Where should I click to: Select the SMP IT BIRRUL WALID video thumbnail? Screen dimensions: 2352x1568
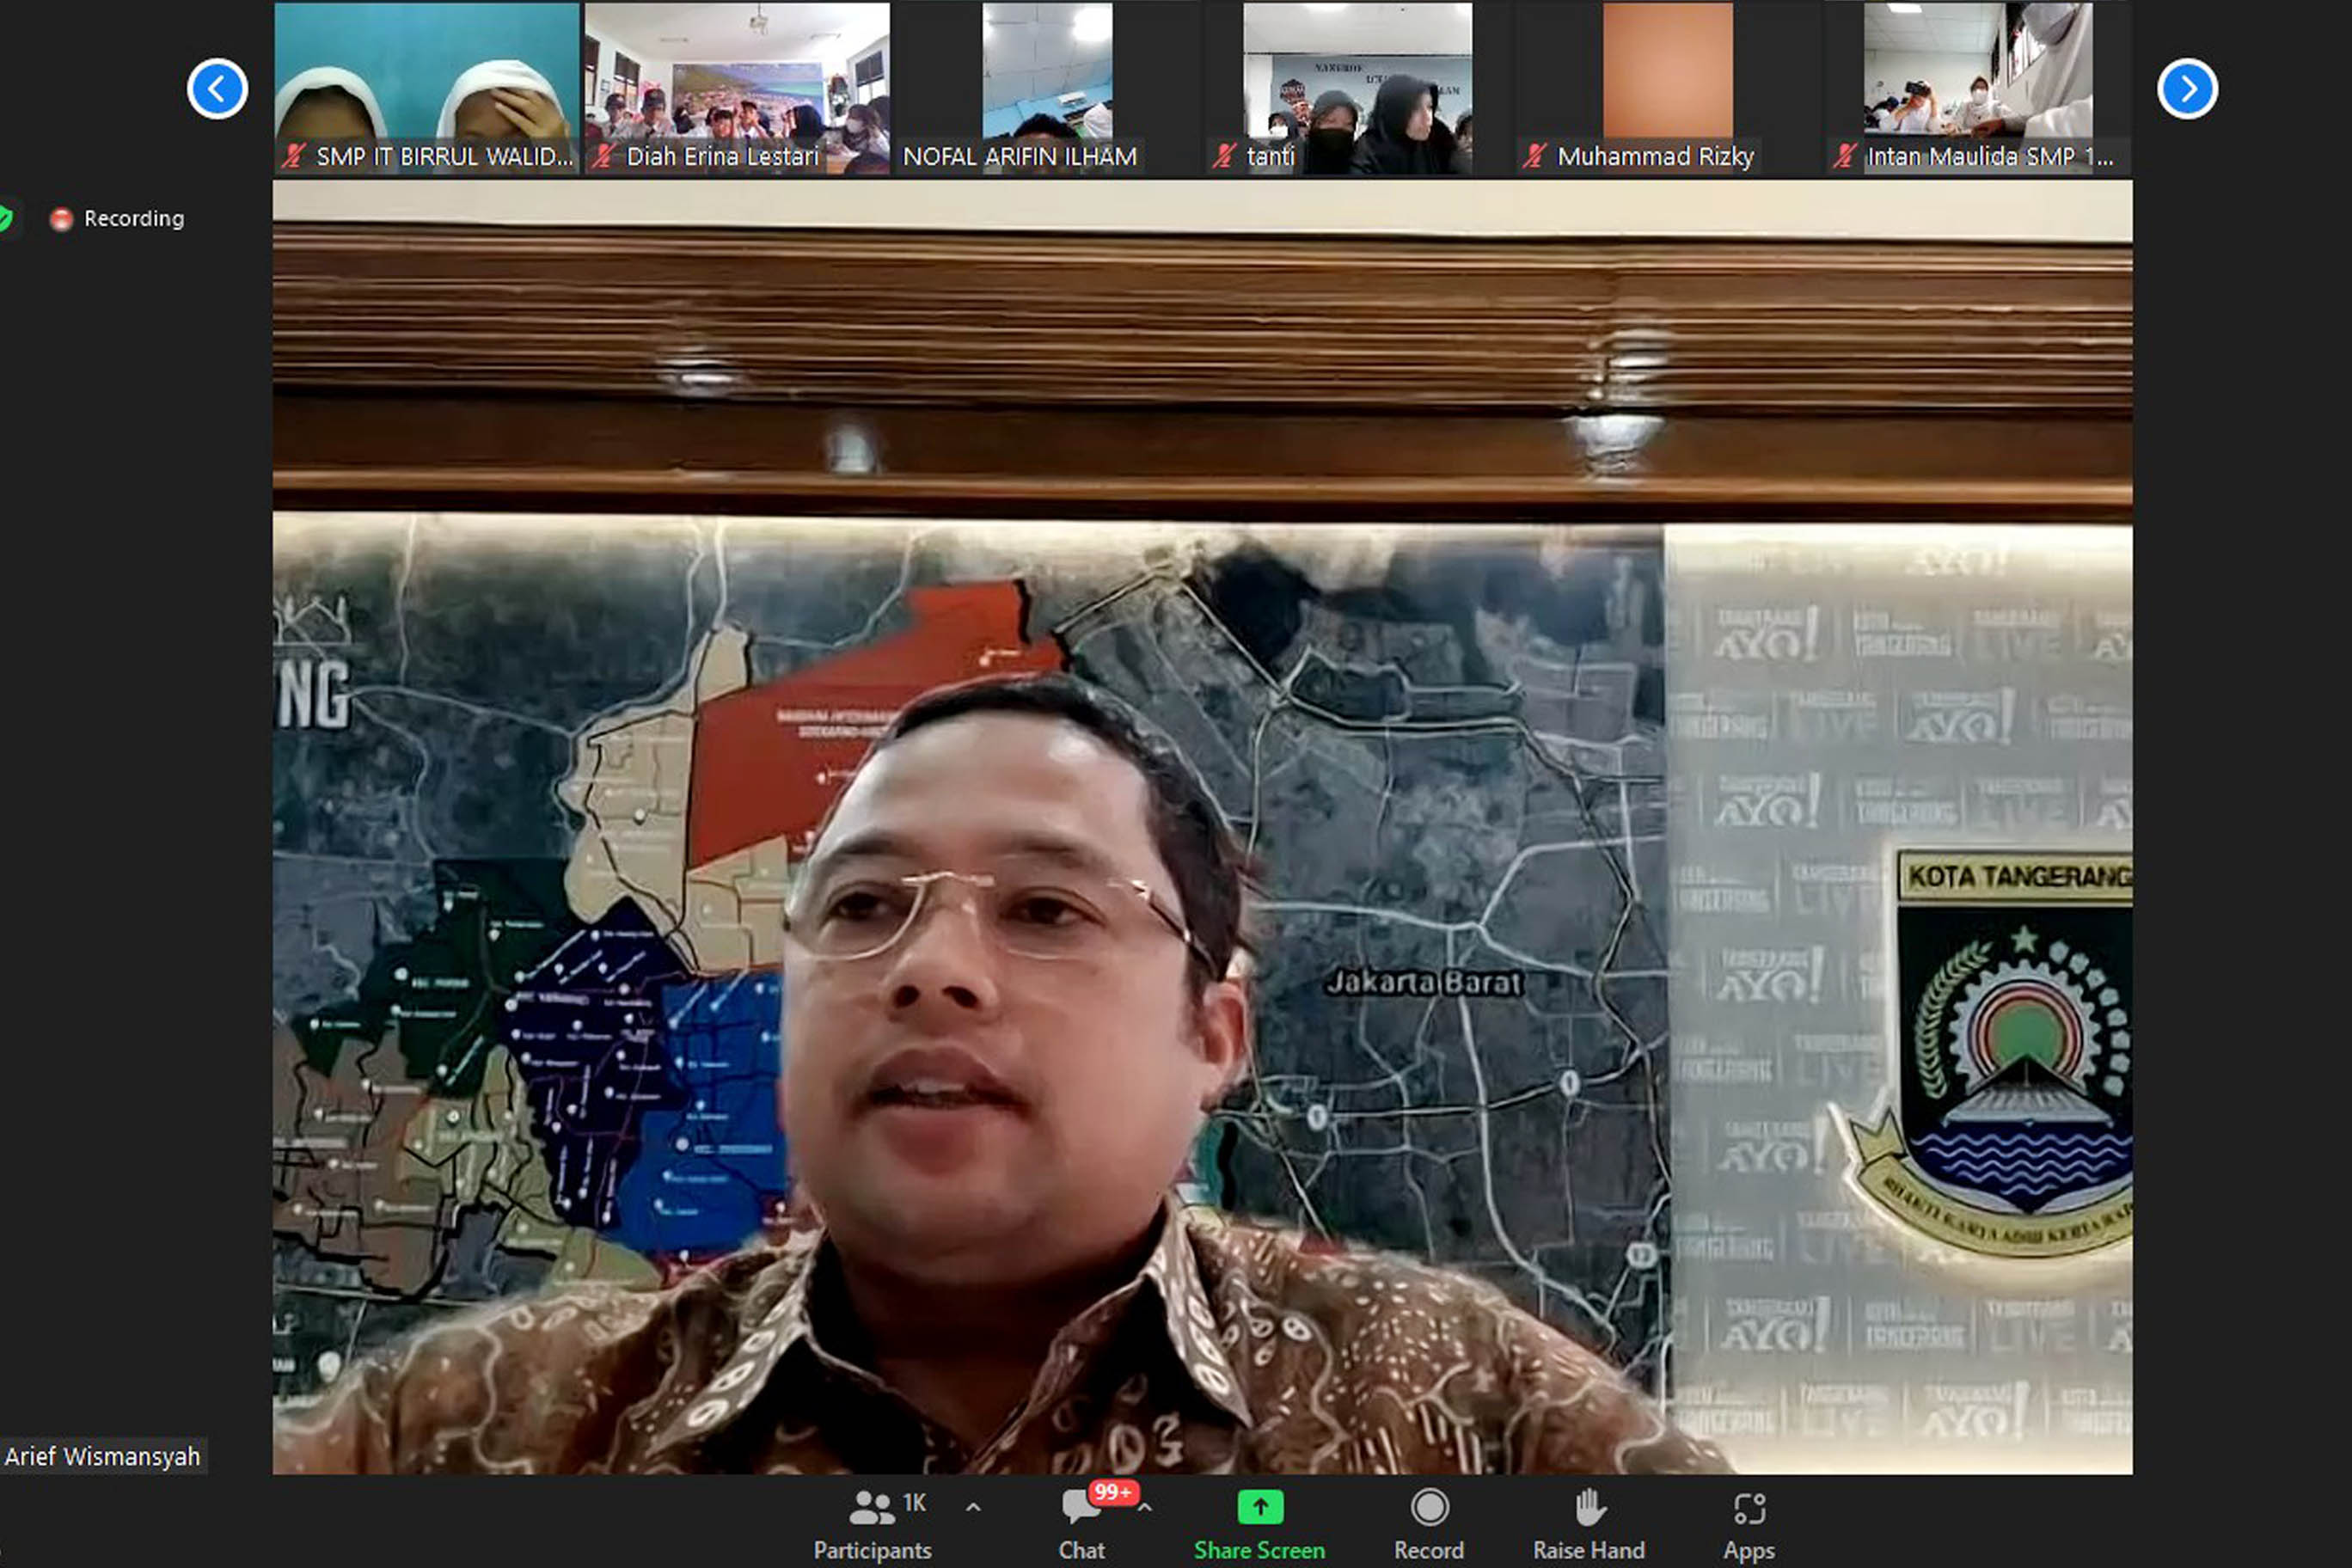coord(426,75)
